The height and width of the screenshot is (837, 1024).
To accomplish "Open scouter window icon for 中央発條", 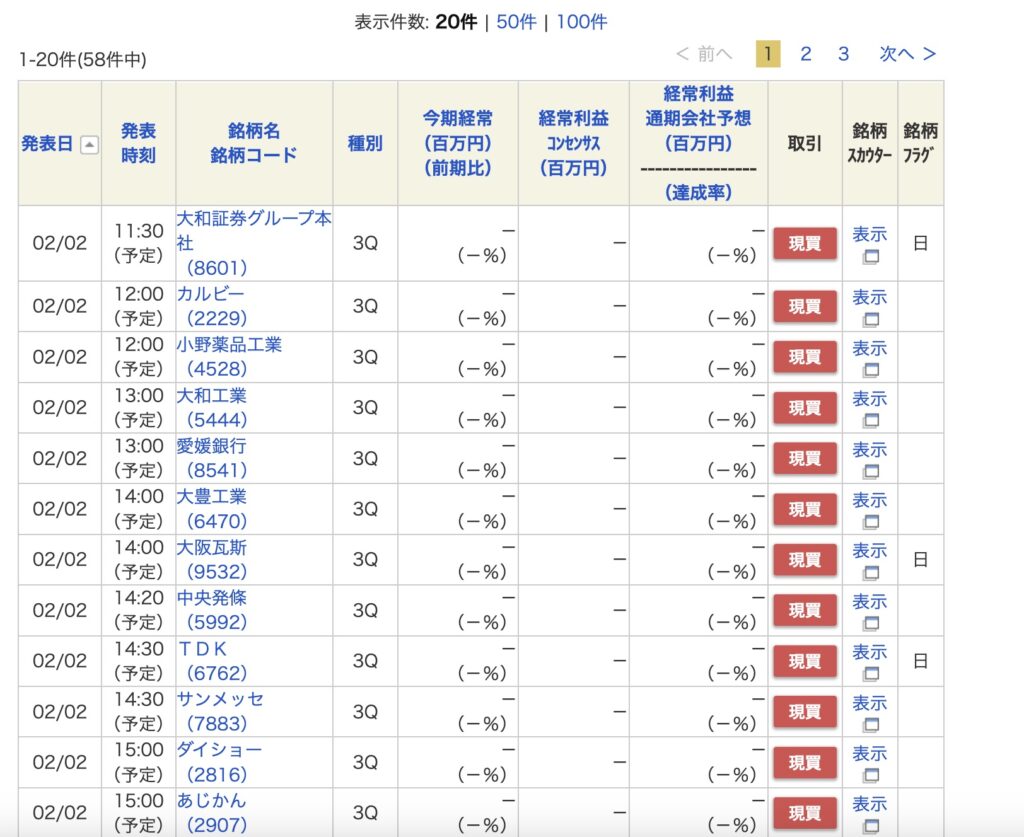I will (870, 623).
